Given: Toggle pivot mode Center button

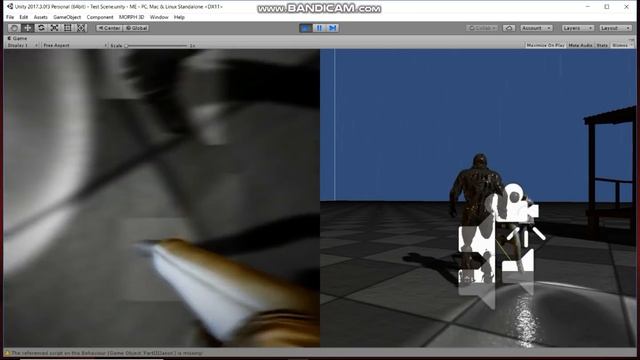Looking at the screenshot, I should (x=109, y=28).
